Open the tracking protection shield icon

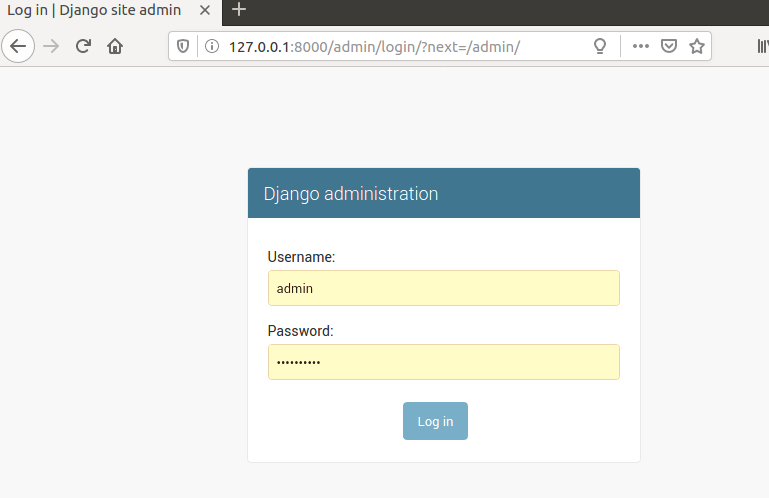click(x=183, y=46)
